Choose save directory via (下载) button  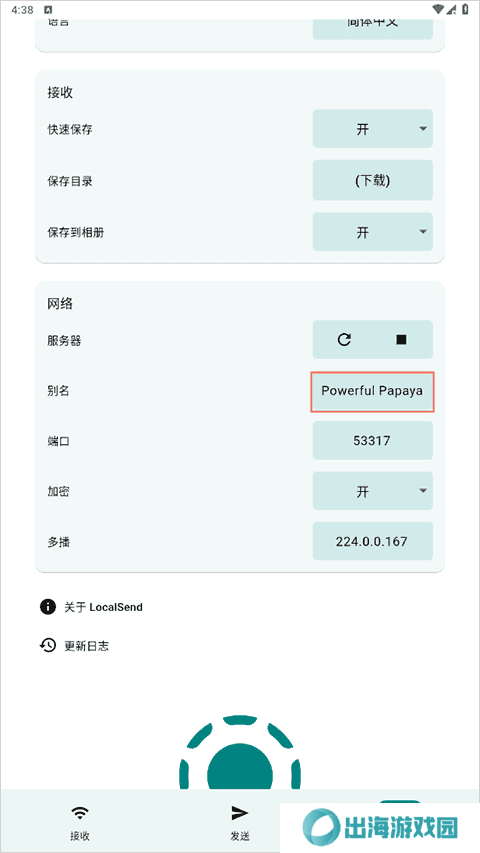[373, 181]
